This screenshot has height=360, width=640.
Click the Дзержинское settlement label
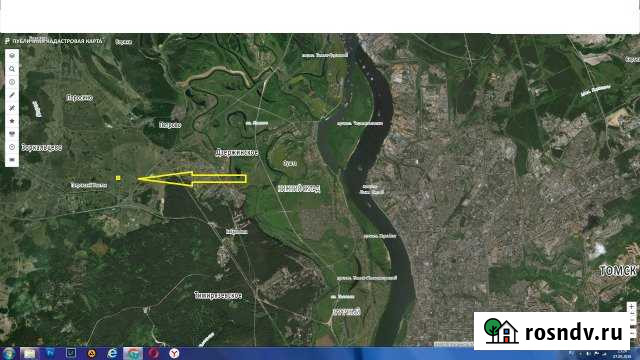tap(237, 153)
